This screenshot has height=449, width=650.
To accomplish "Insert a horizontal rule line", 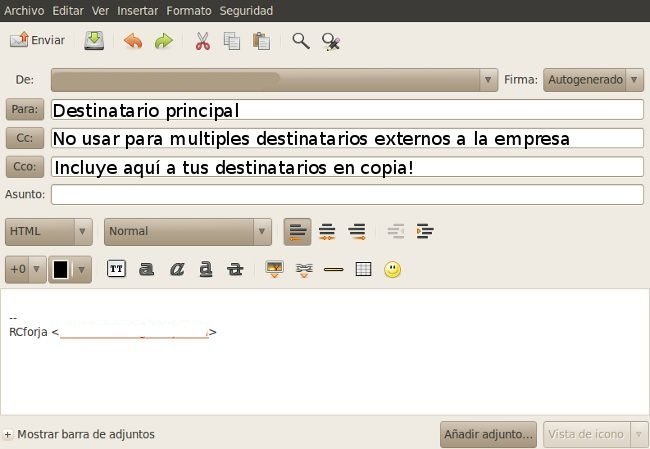I will (x=334, y=269).
